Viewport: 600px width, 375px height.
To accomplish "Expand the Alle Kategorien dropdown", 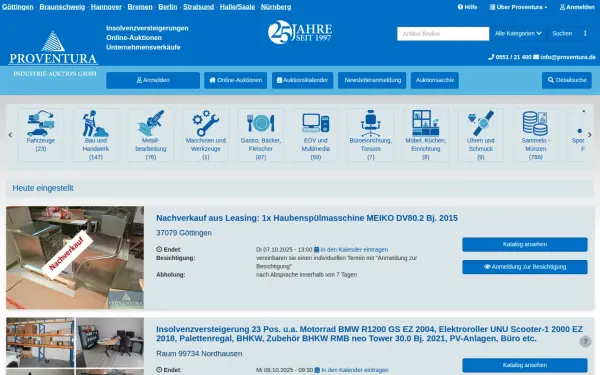I will (x=518, y=34).
